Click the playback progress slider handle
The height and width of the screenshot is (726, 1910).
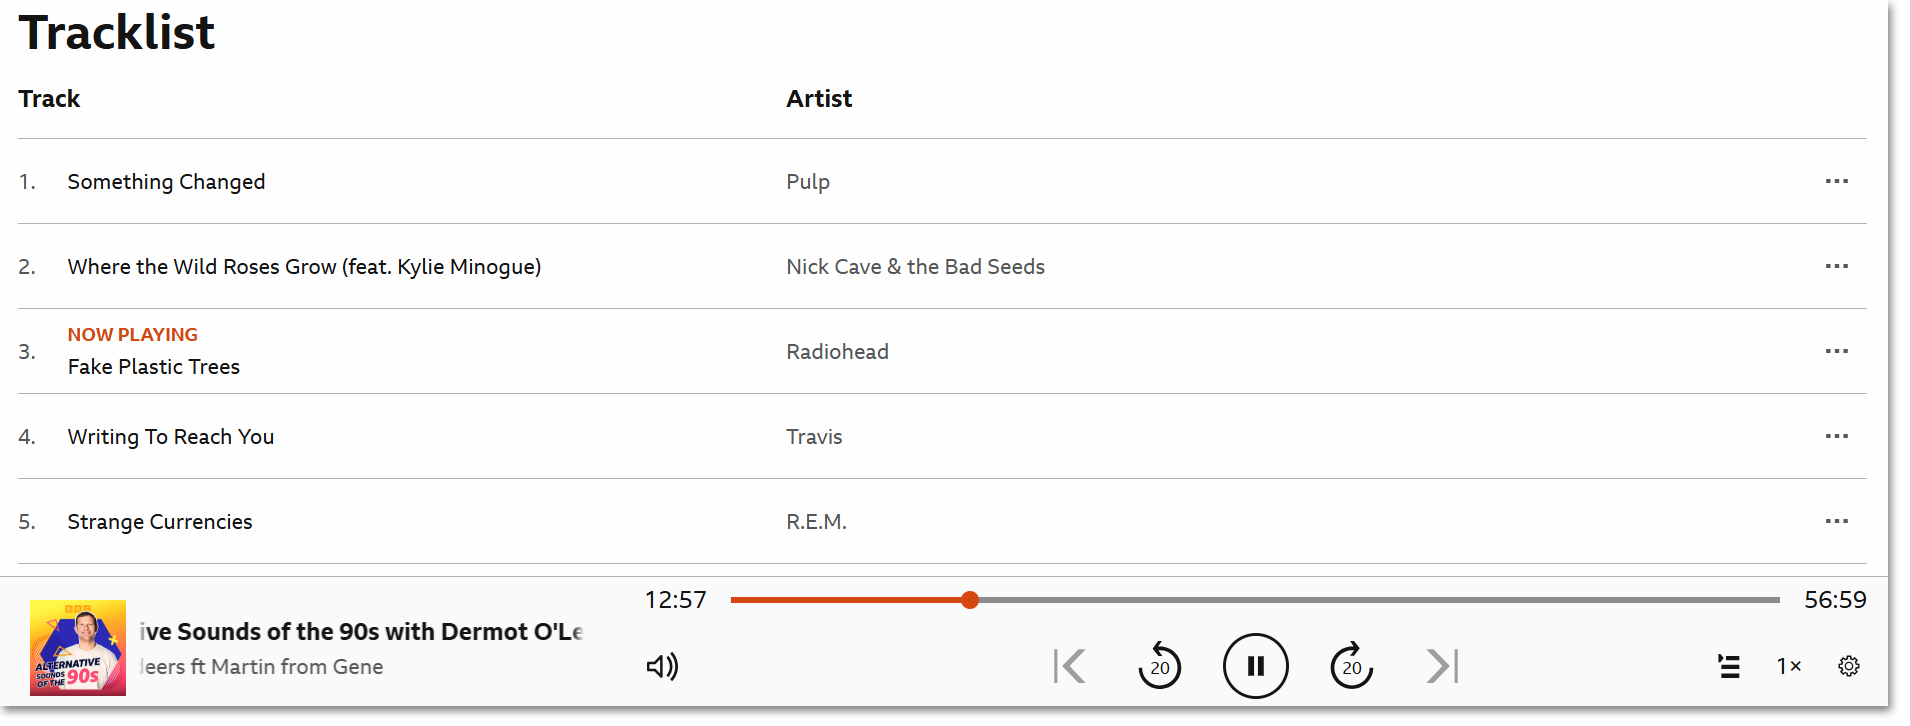tap(970, 600)
